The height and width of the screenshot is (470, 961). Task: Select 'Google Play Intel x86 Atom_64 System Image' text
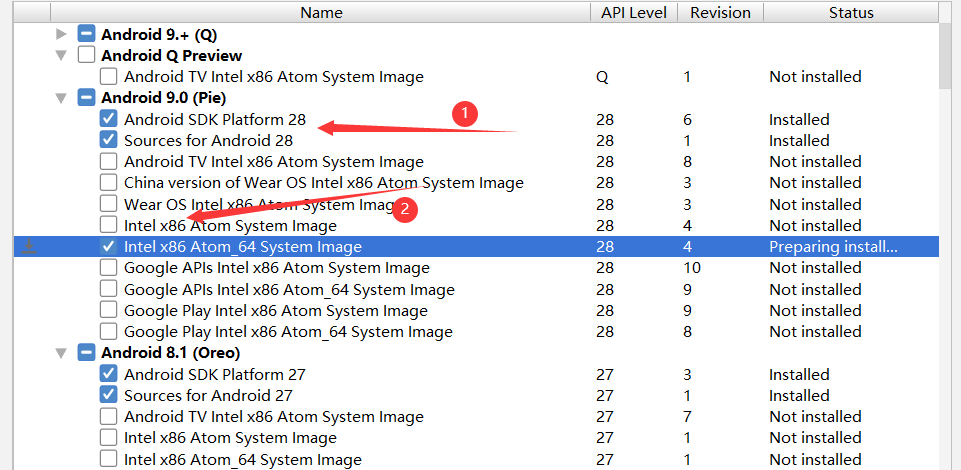coord(288,332)
